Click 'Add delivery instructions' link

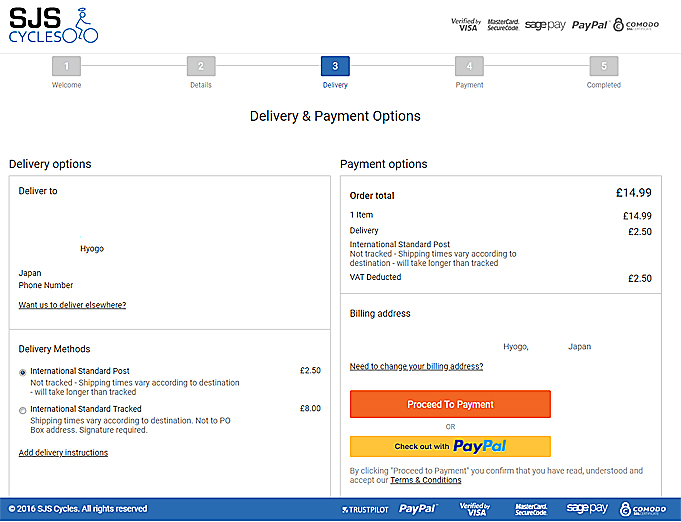point(63,453)
